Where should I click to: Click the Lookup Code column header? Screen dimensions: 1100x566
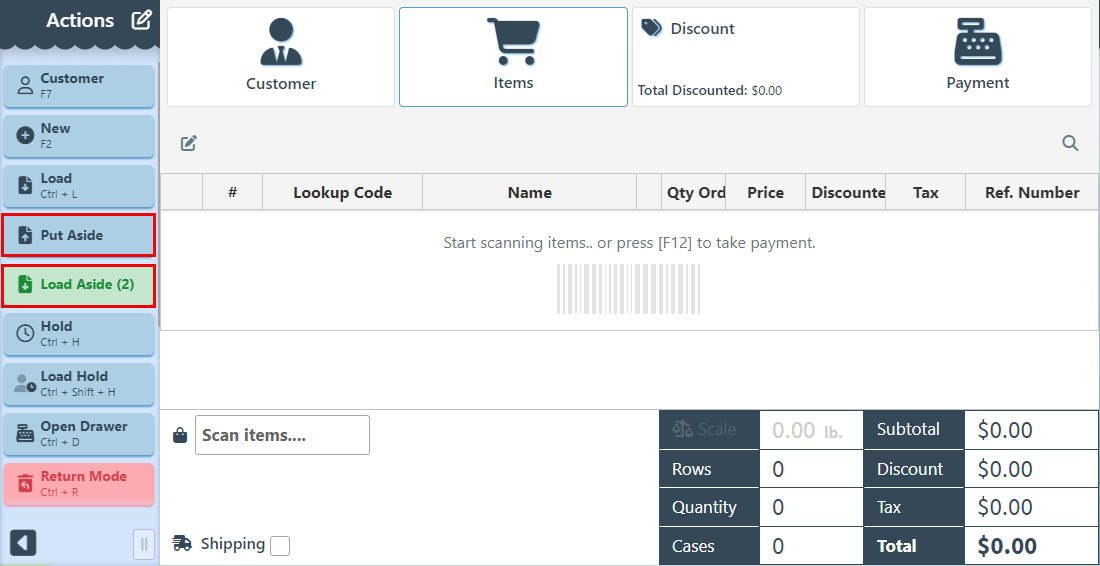point(342,193)
